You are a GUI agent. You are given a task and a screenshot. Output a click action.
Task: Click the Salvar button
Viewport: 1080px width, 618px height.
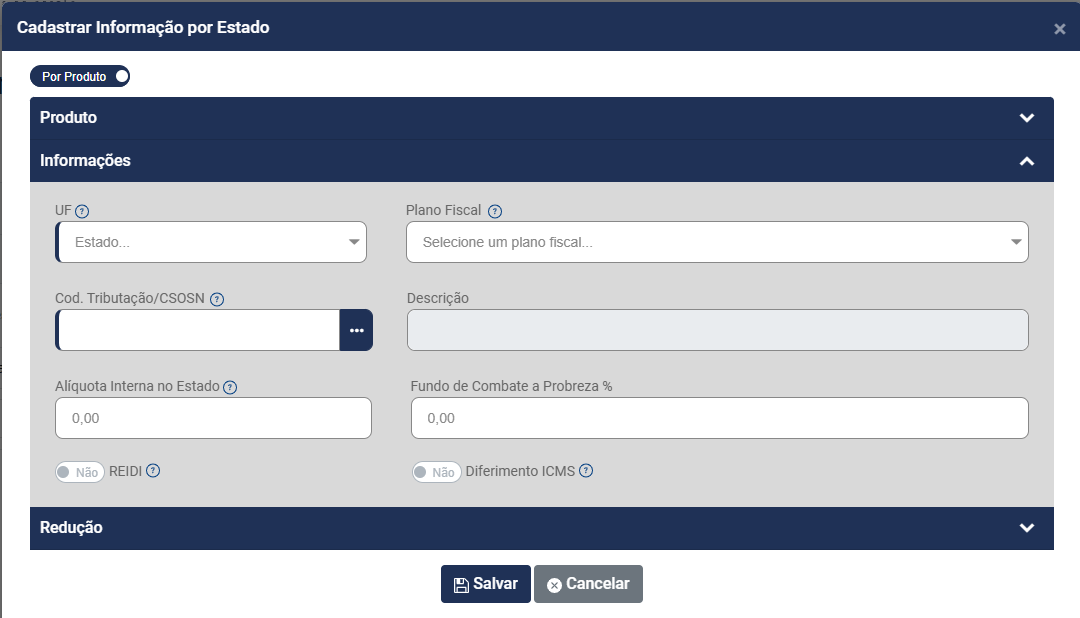pos(486,584)
